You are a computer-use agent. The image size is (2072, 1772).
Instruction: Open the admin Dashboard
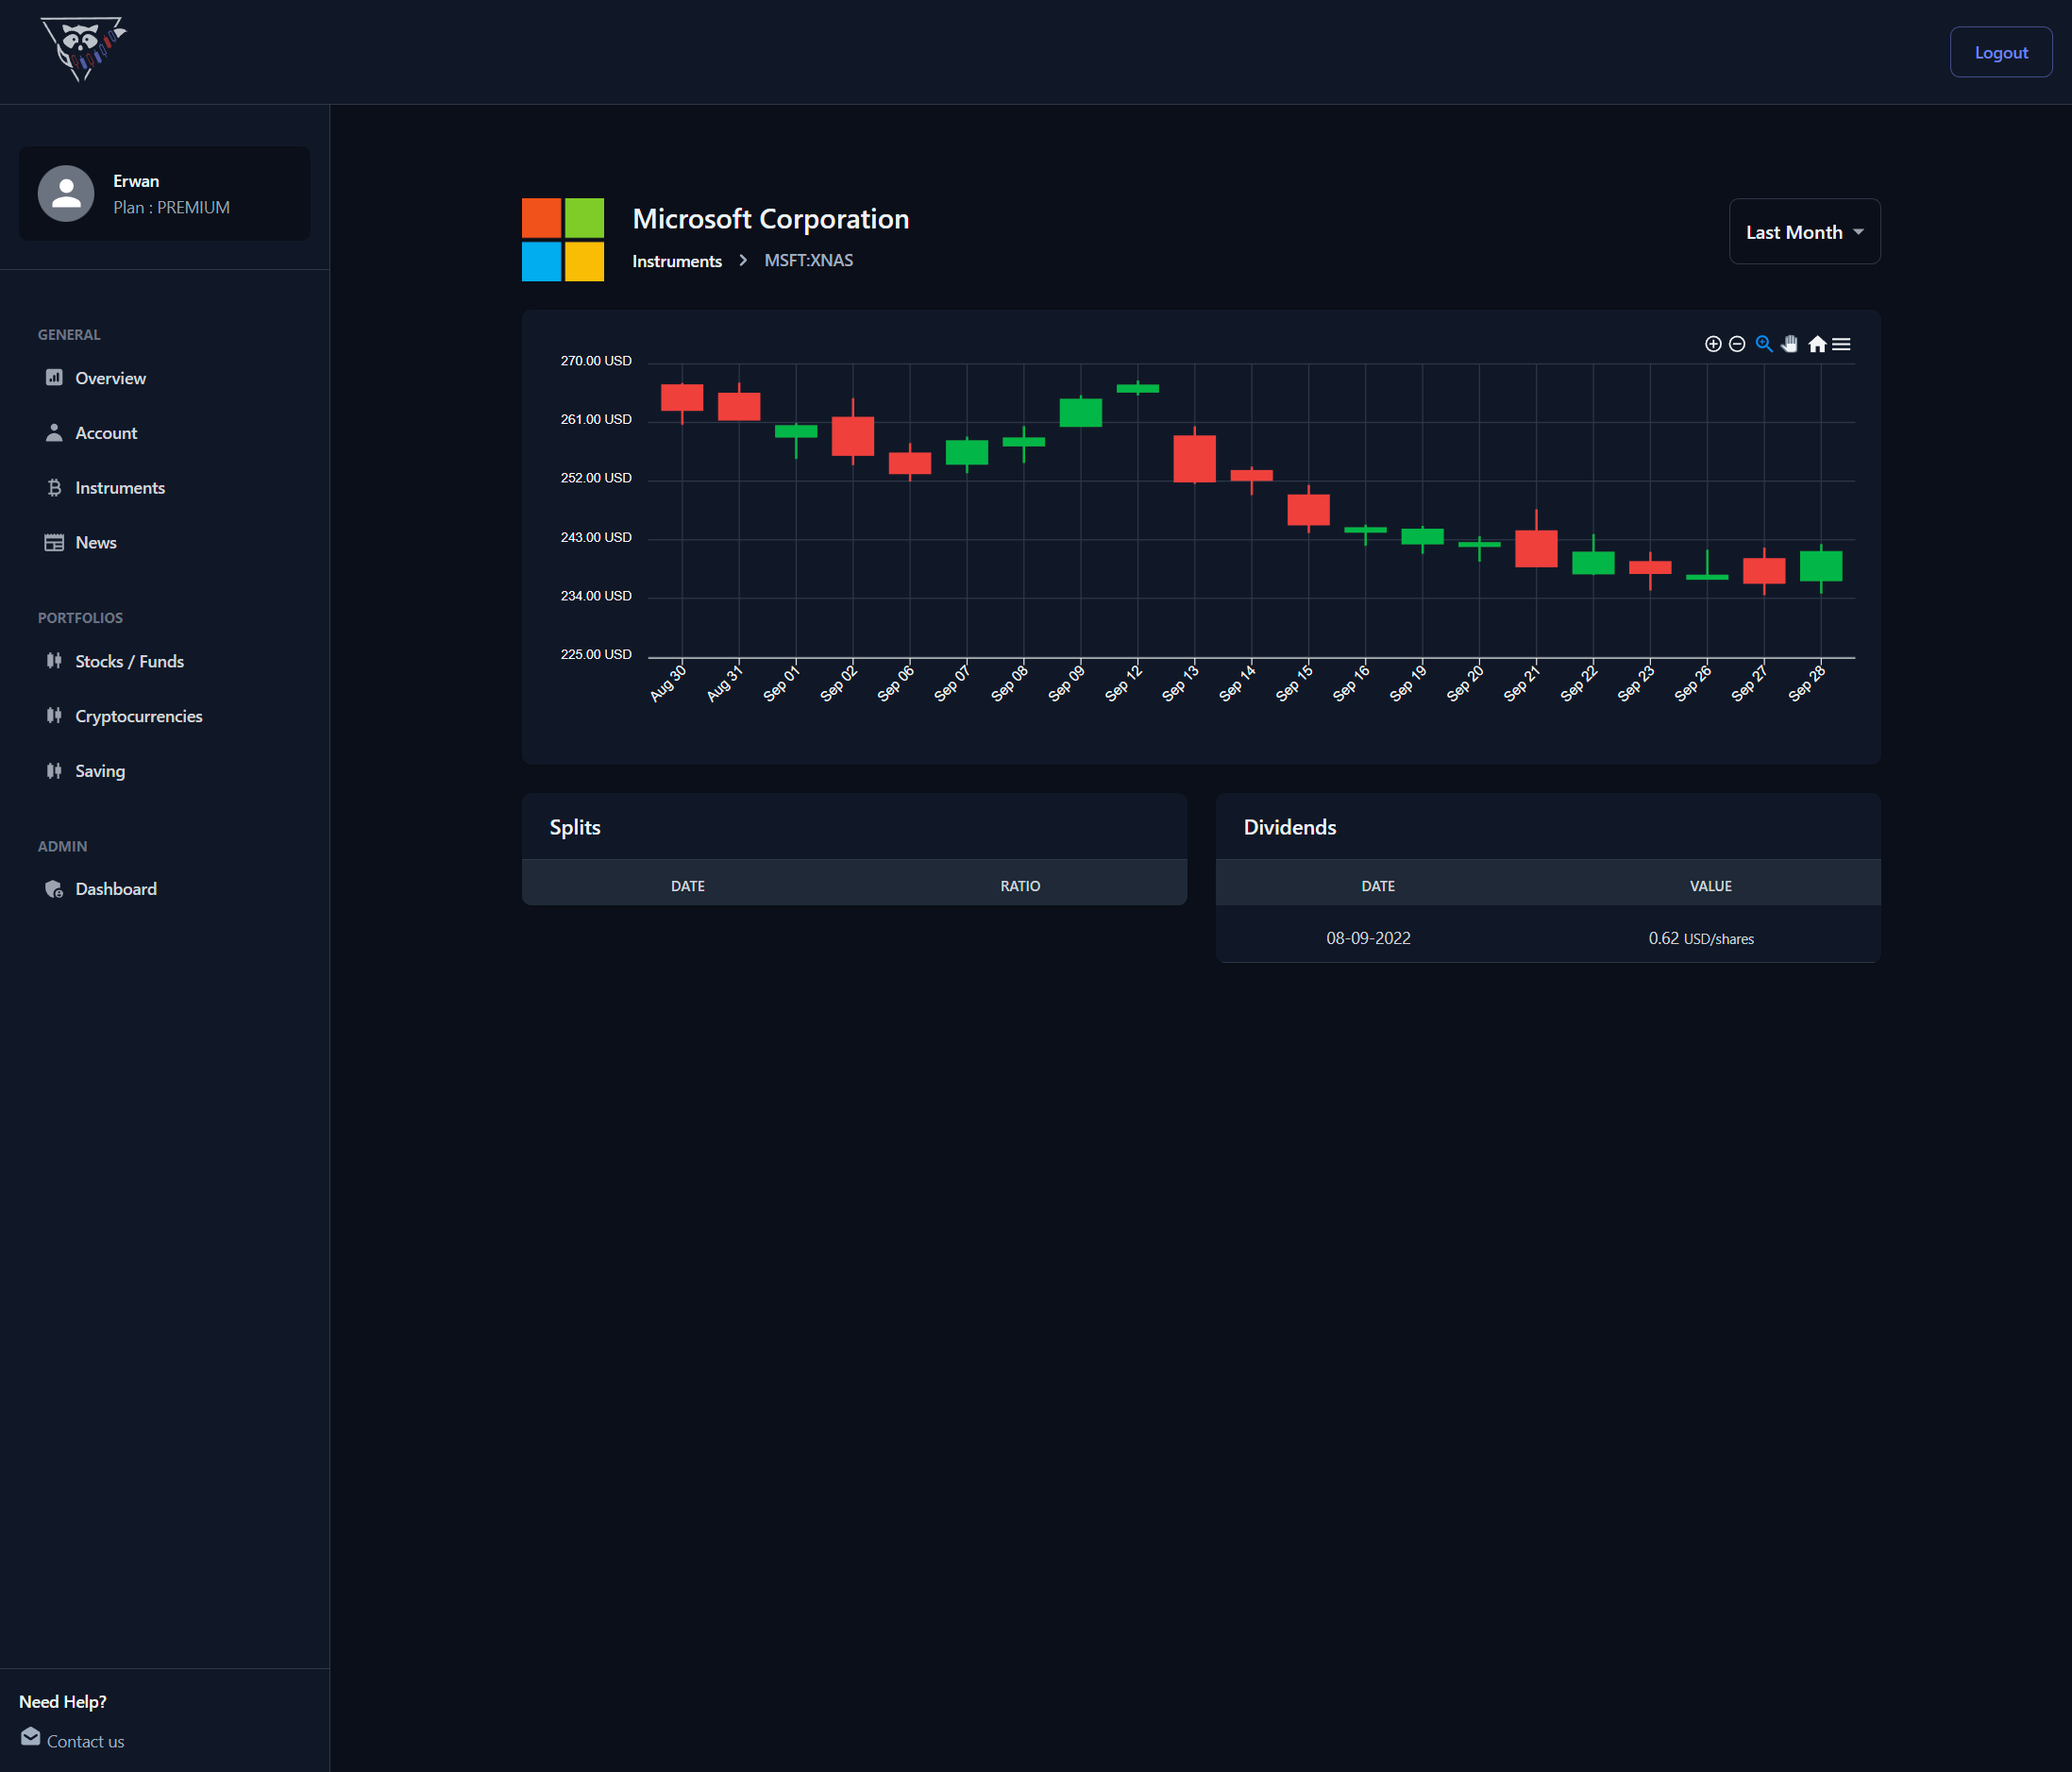[x=116, y=889]
